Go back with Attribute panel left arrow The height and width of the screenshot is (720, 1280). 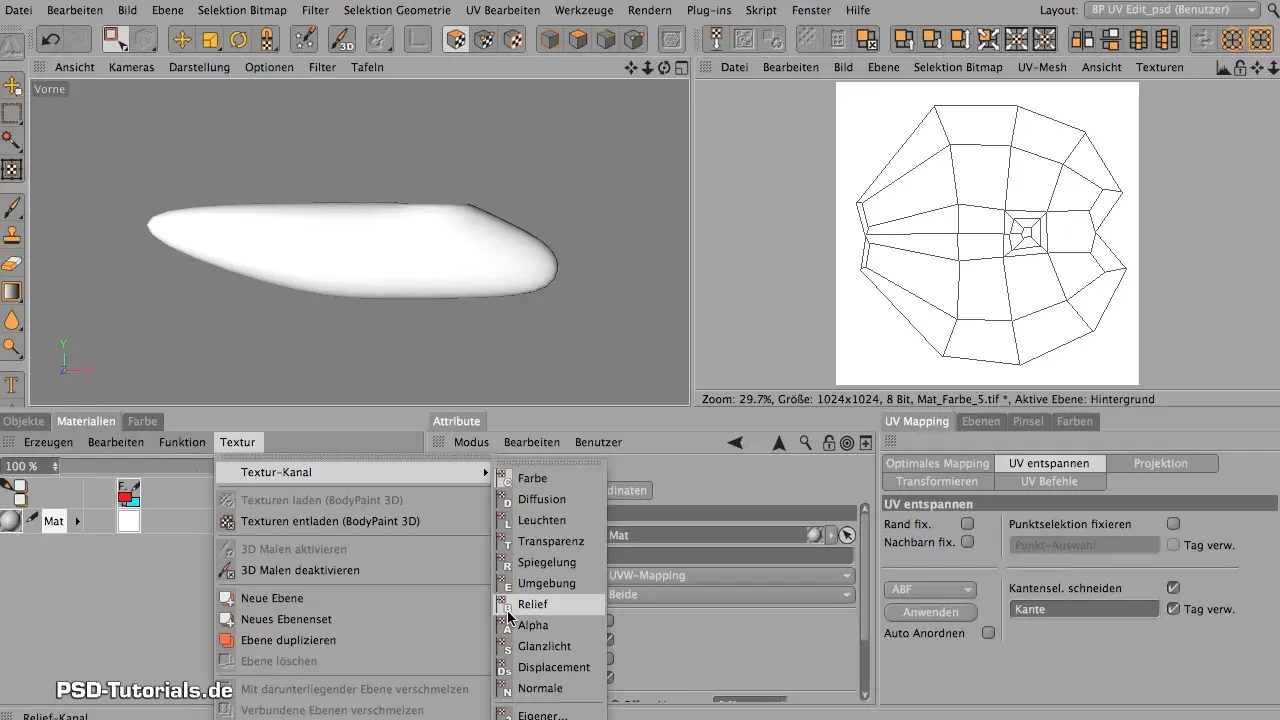[x=735, y=443]
